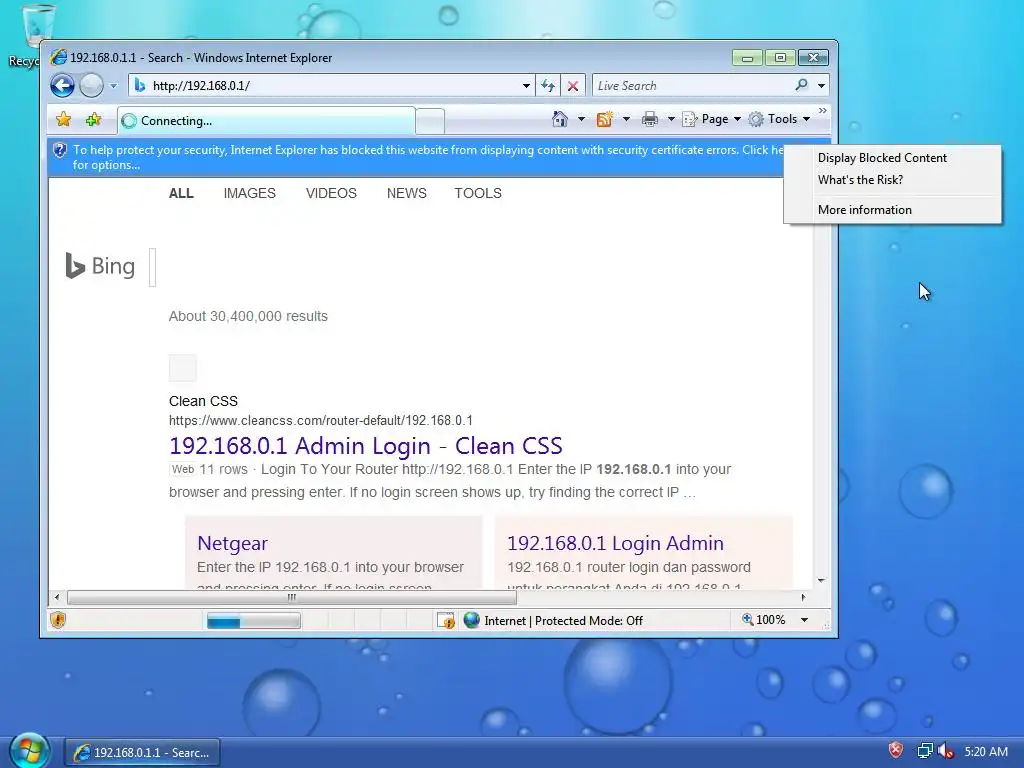
Task: Open Bing TOOLS tab
Action: pos(478,193)
